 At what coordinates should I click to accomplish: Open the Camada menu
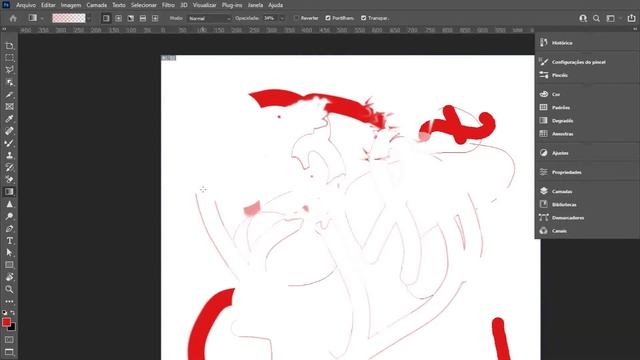(x=97, y=5)
